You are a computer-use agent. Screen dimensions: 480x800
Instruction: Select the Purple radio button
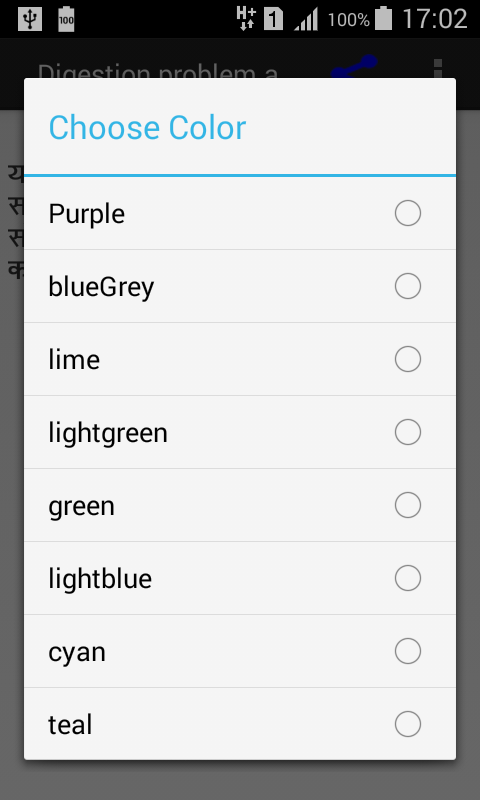[x=408, y=213]
